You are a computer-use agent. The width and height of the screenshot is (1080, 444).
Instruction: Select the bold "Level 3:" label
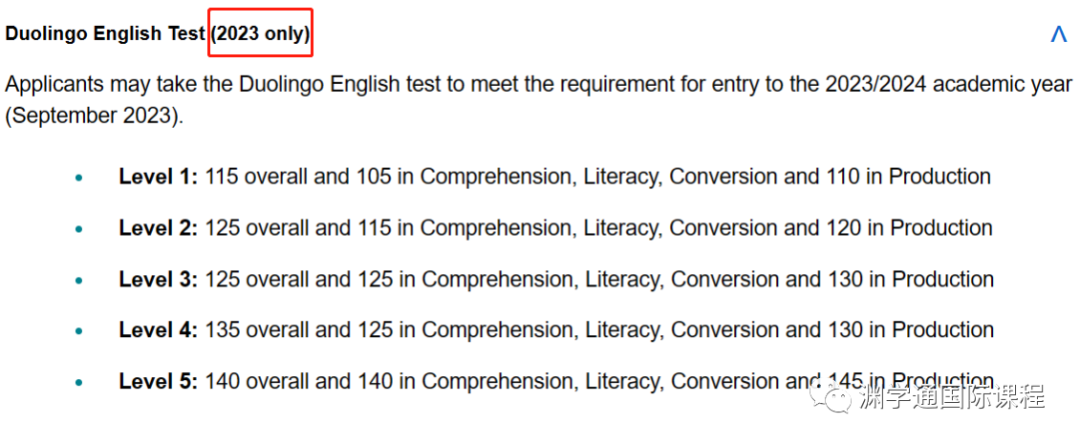pyautogui.click(x=158, y=279)
